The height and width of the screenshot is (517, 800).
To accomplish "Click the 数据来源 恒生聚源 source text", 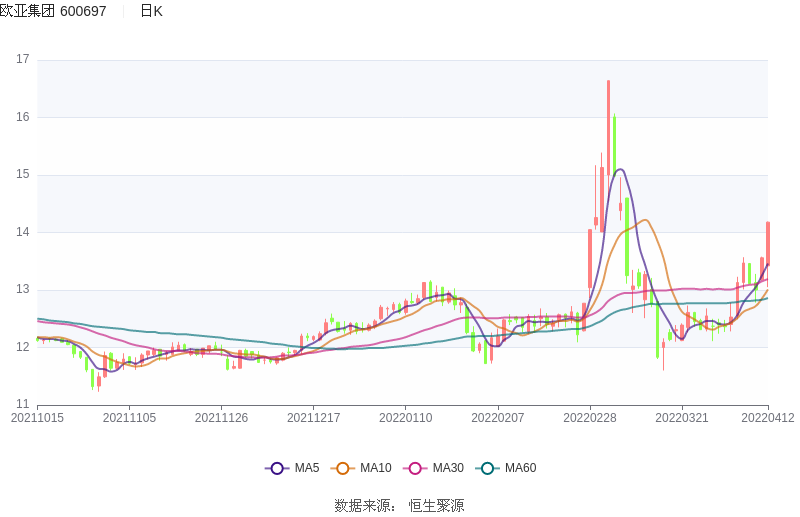I will click(x=399, y=505).
